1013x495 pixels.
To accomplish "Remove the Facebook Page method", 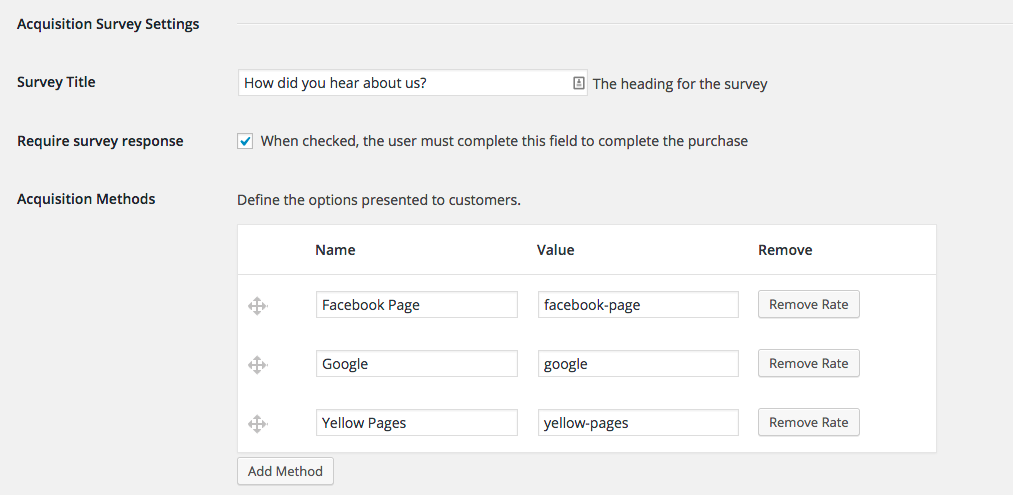I will click(808, 305).
